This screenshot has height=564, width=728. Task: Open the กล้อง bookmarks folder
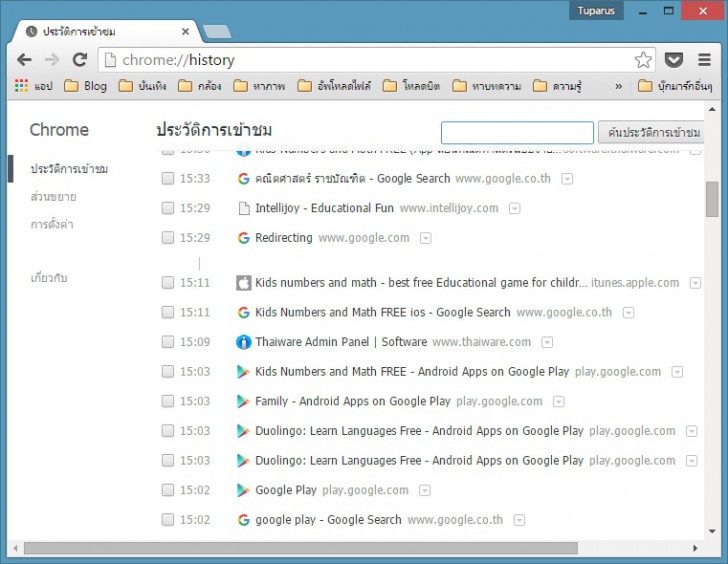[x=200, y=86]
